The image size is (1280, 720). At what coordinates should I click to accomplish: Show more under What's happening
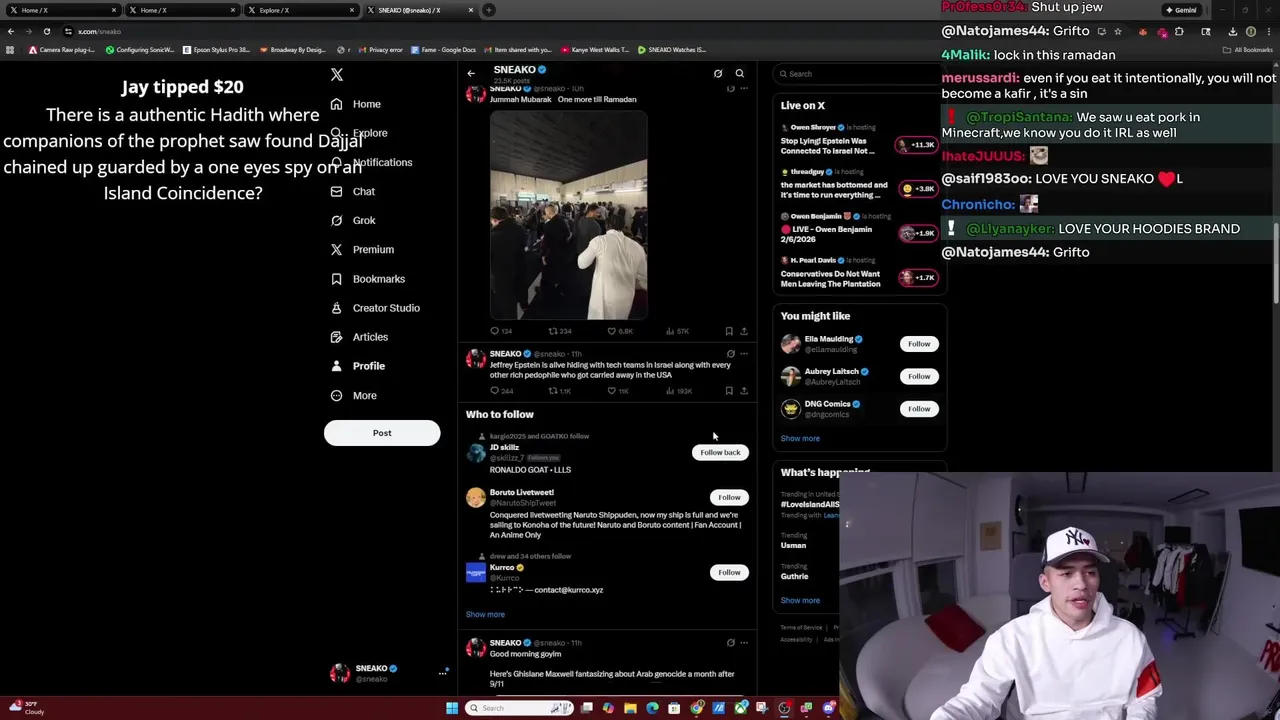click(x=800, y=600)
